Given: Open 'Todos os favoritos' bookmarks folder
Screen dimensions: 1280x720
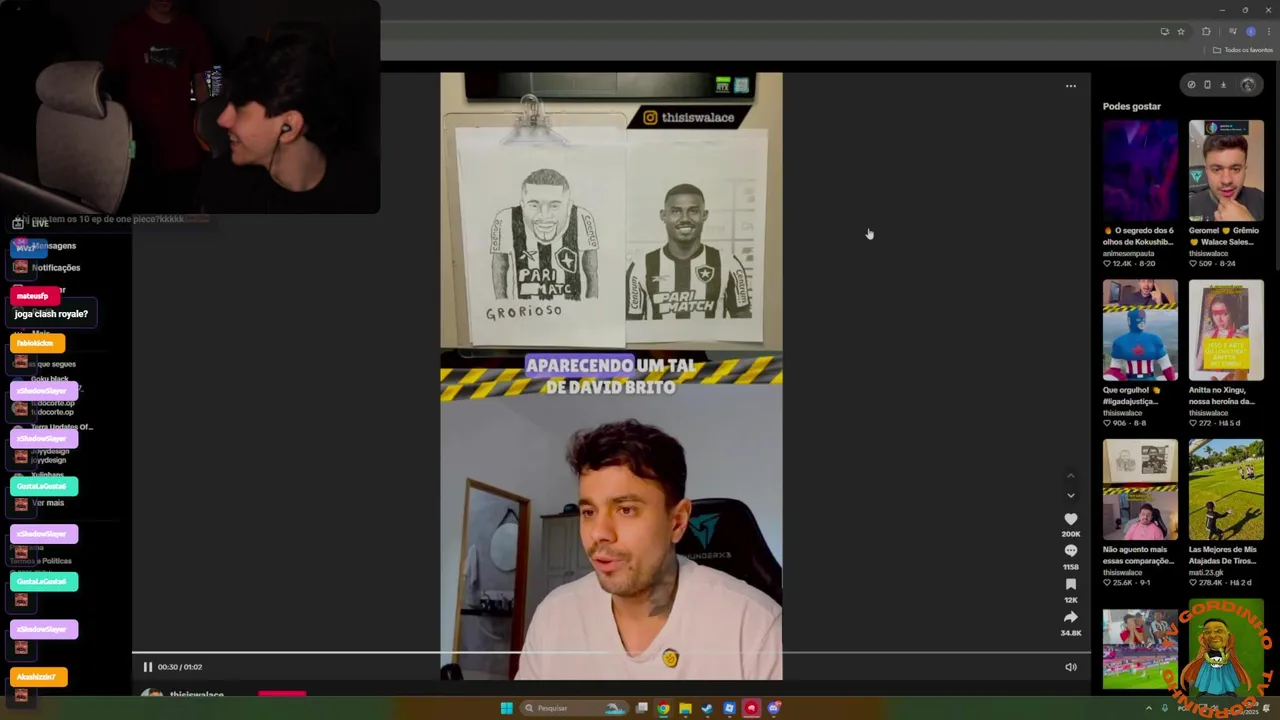Looking at the screenshot, I should click(x=1243, y=50).
